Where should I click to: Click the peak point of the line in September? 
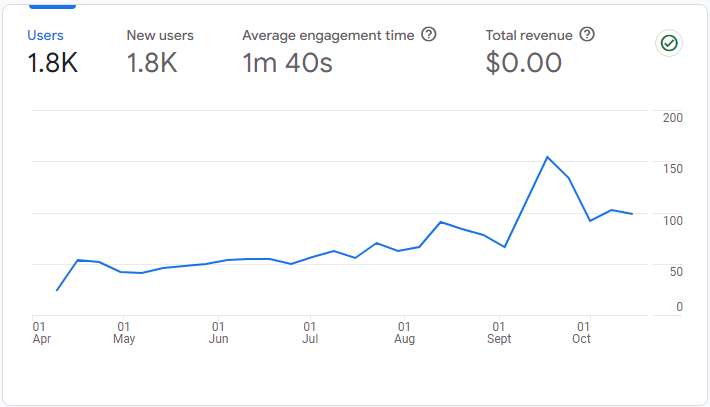point(547,157)
